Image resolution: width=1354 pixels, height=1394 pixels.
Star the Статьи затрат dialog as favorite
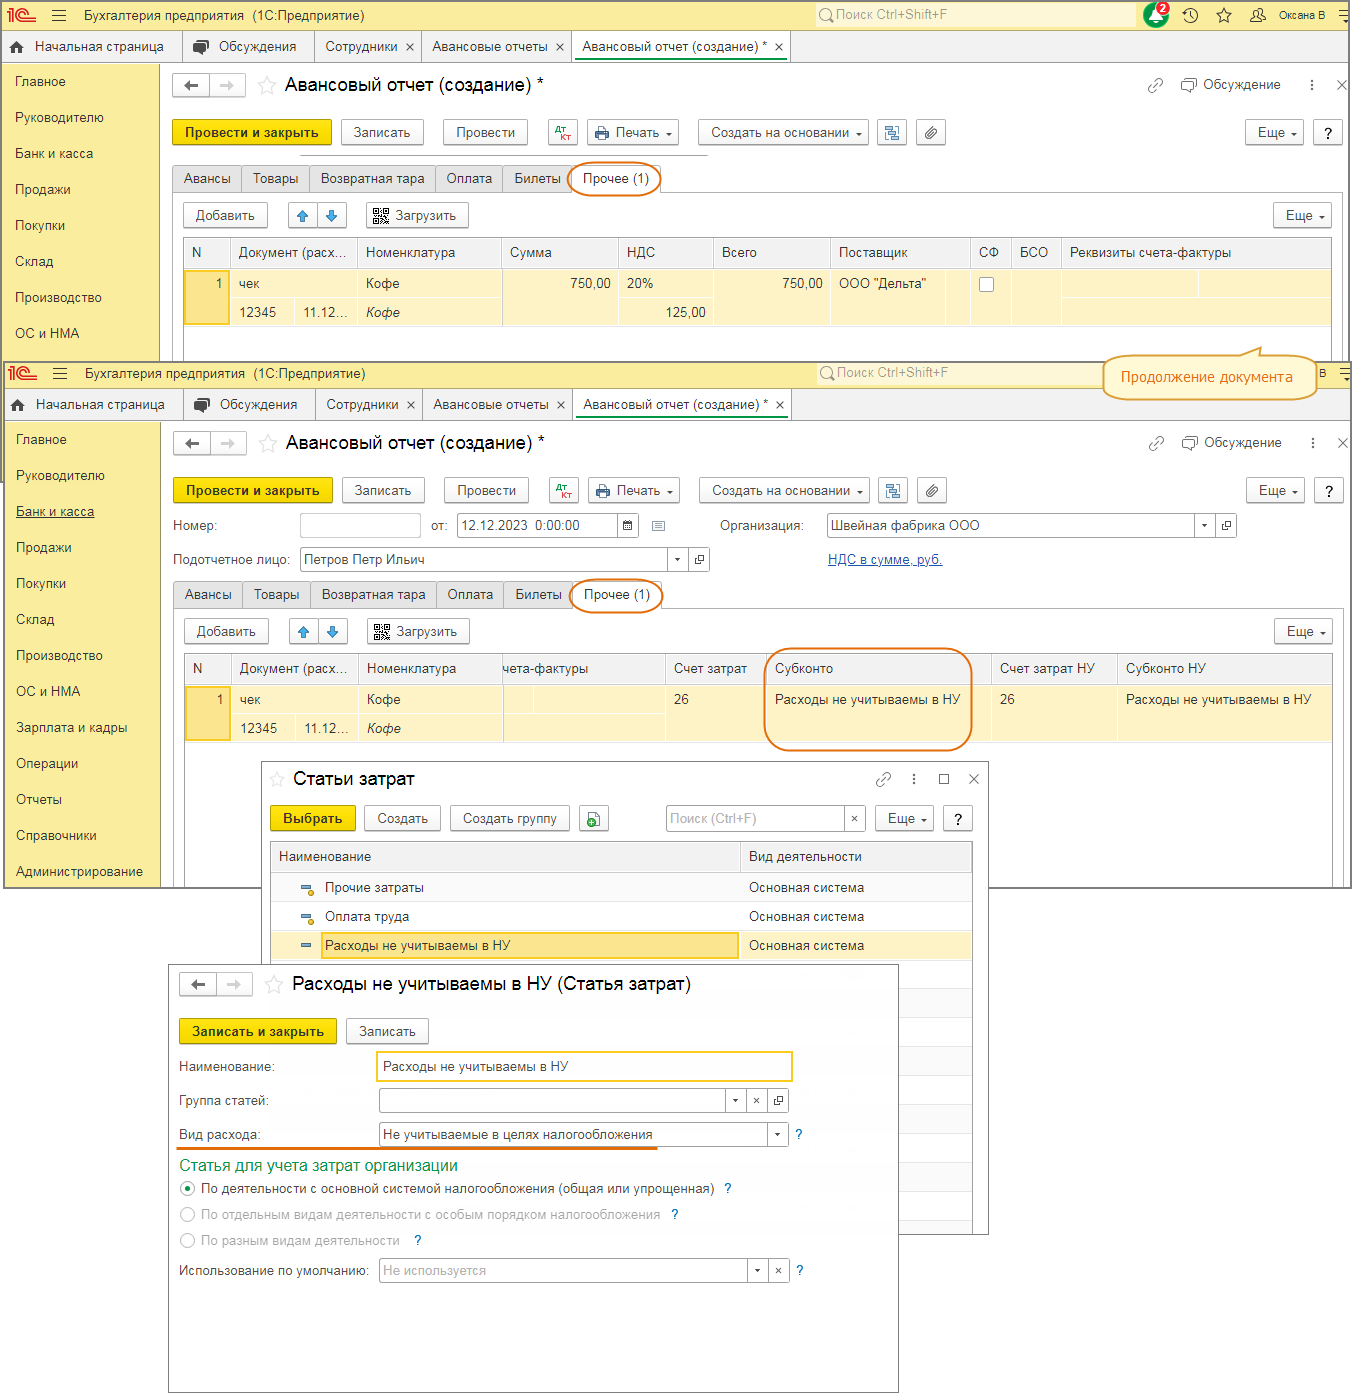(x=278, y=780)
